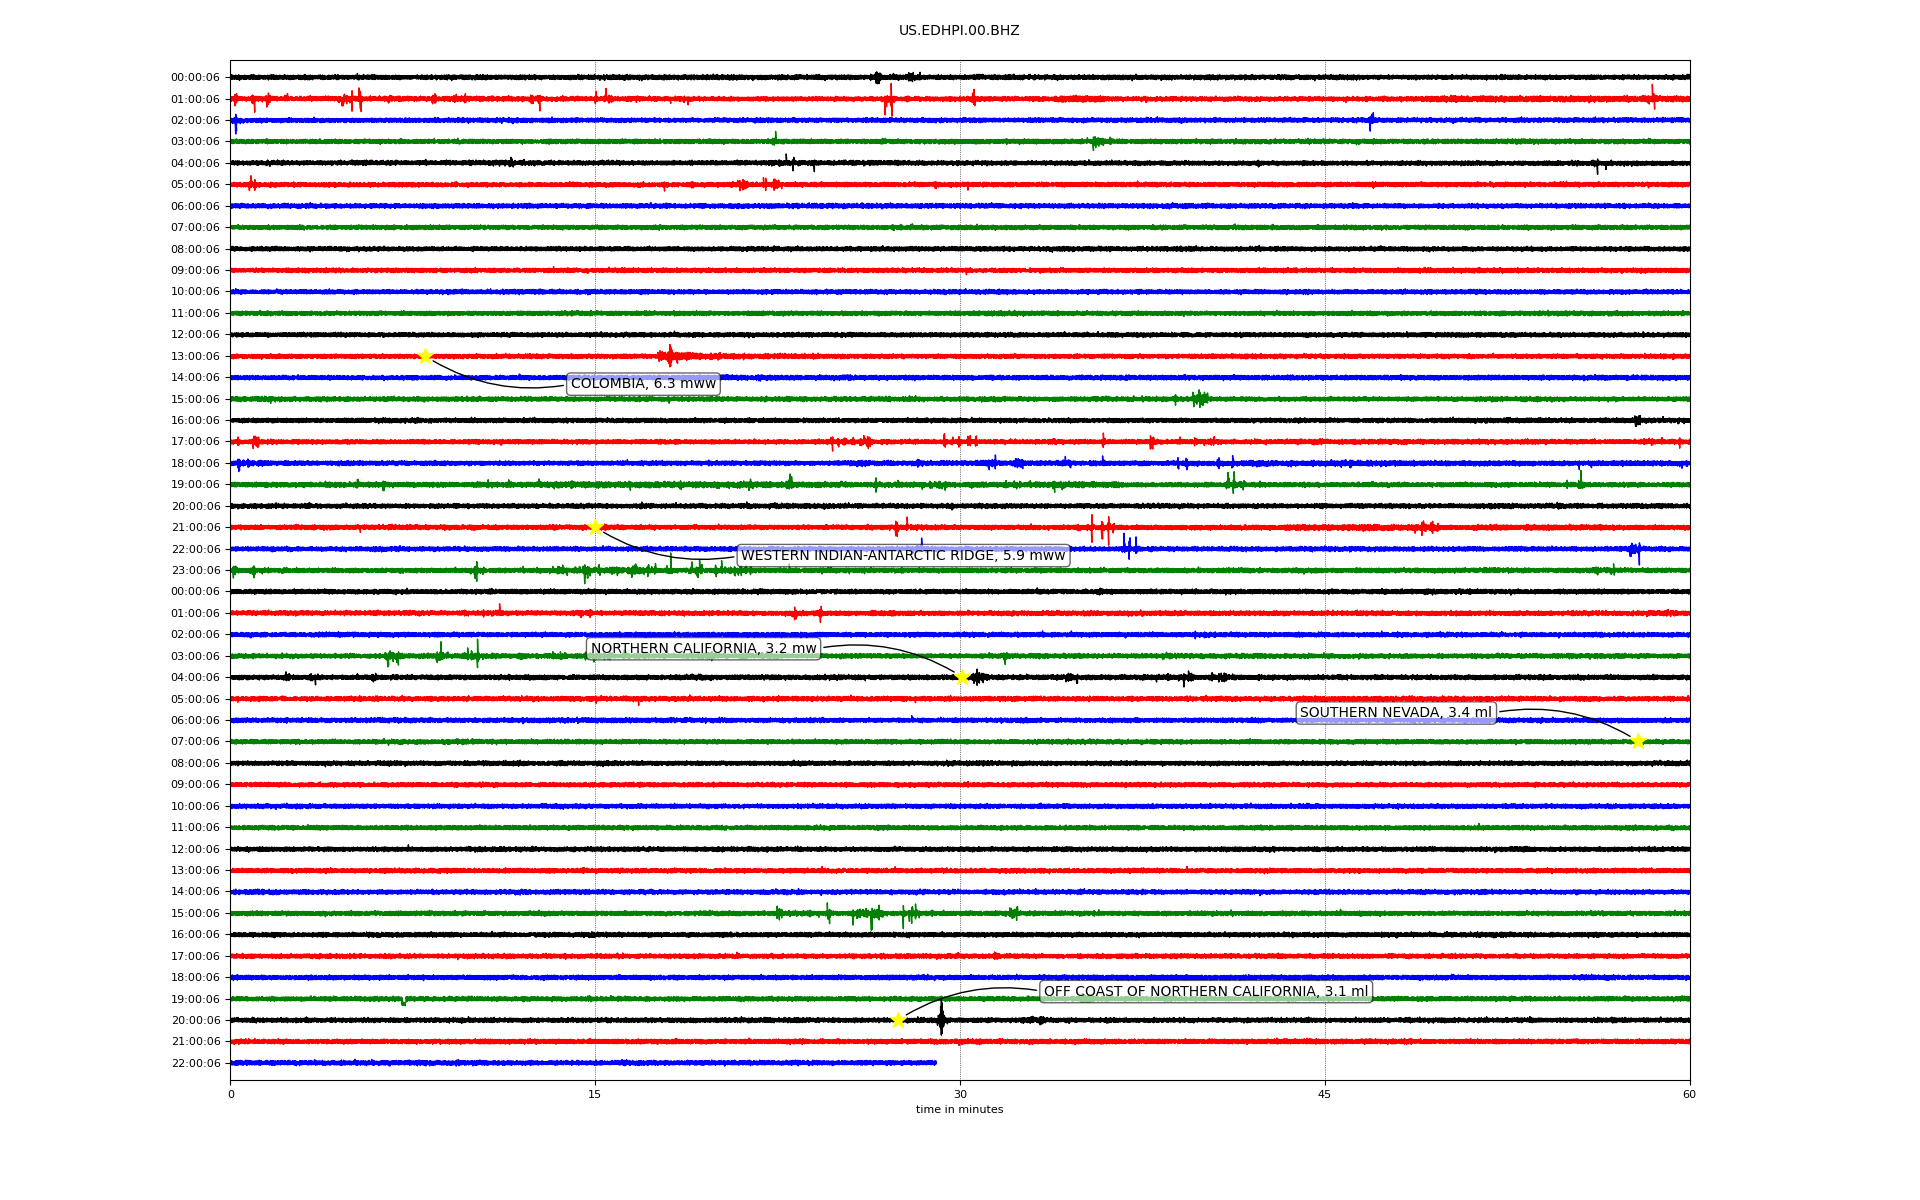This screenshot has width=1920, height=1200.
Task: Click the 07:00:06 label on the Southern Nevada star row
Action: tap(195, 742)
